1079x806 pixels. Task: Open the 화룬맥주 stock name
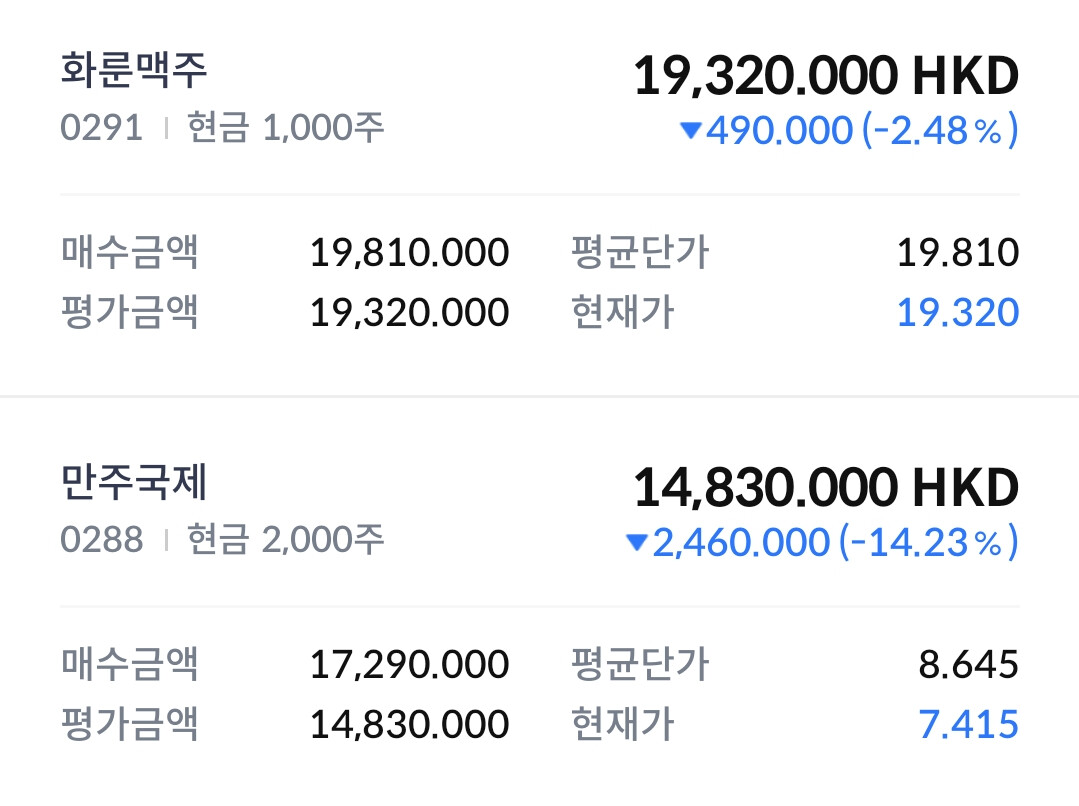[133, 70]
